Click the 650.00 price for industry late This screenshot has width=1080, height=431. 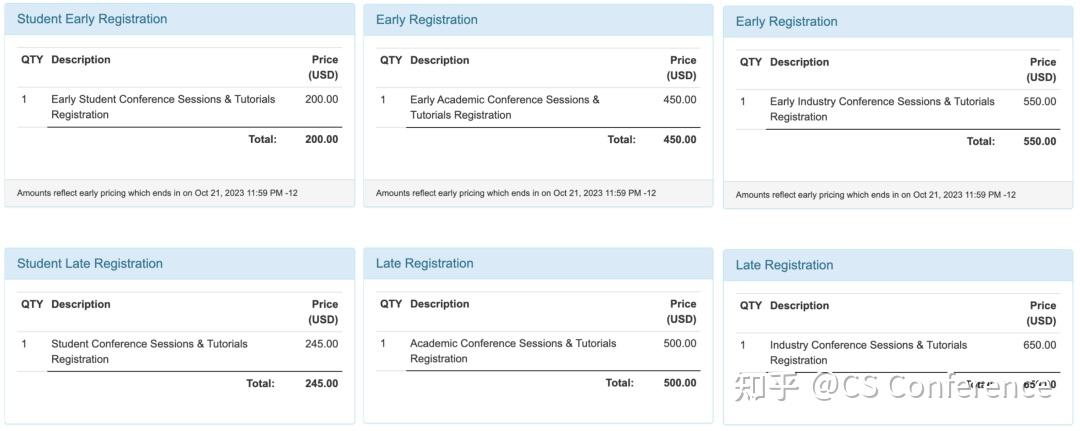pyautogui.click(x=1040, y=345)
